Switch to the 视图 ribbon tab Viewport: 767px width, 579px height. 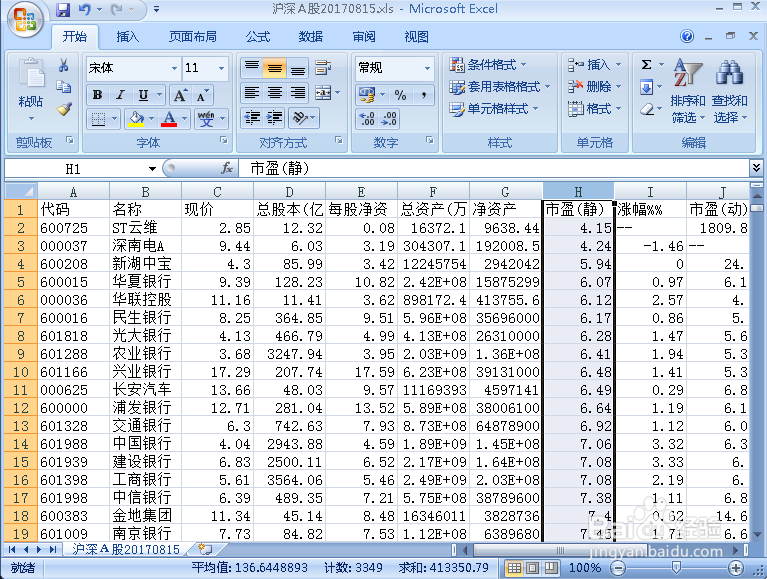416,37
